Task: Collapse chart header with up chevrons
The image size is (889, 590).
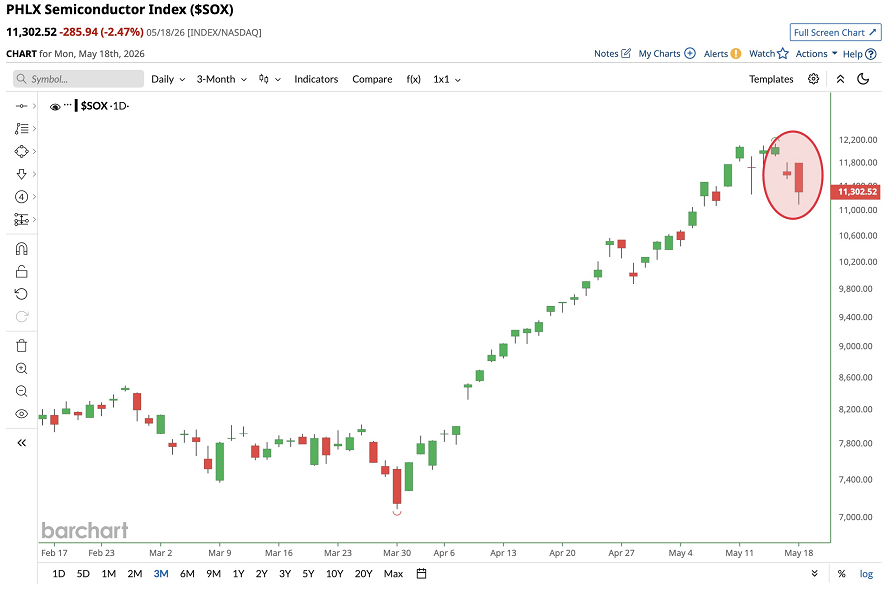Action: [x=840, y=79]
